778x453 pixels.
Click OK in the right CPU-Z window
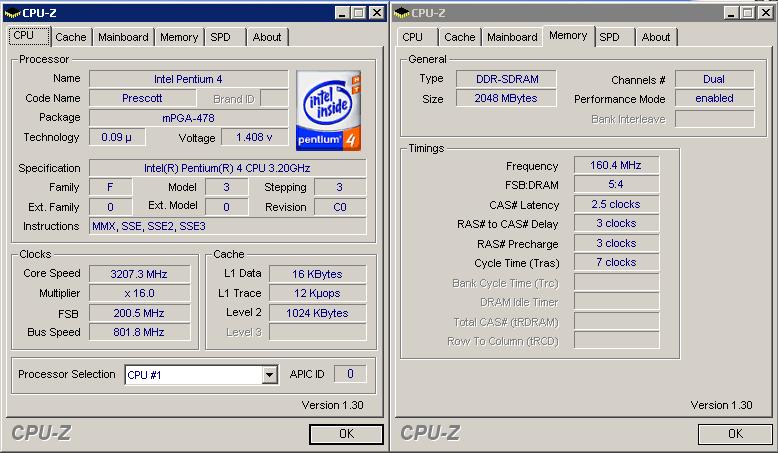tap(735, 434)
